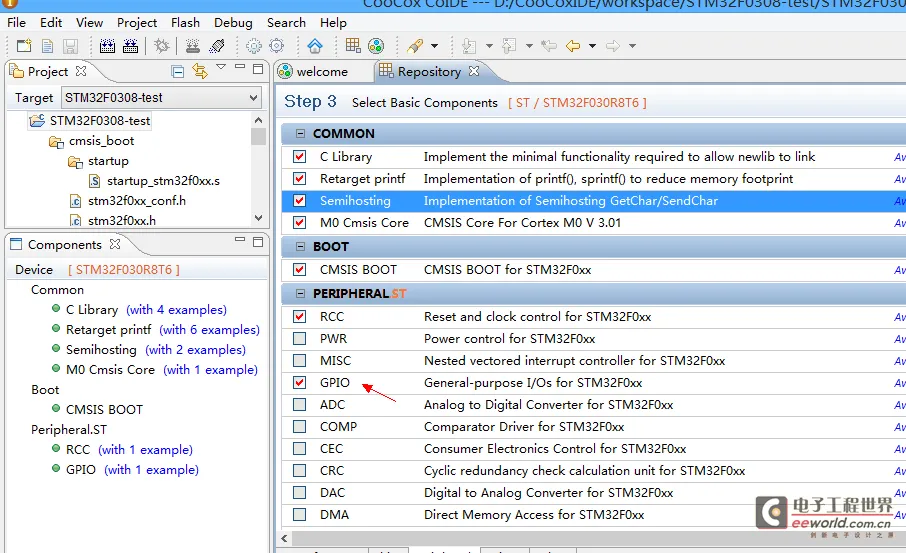The width and height of the screenshot is (906, 553).
Task: Open Retarget printf 'with 6 examples' link
Action: pyautogui.click(x=209, y=330)
